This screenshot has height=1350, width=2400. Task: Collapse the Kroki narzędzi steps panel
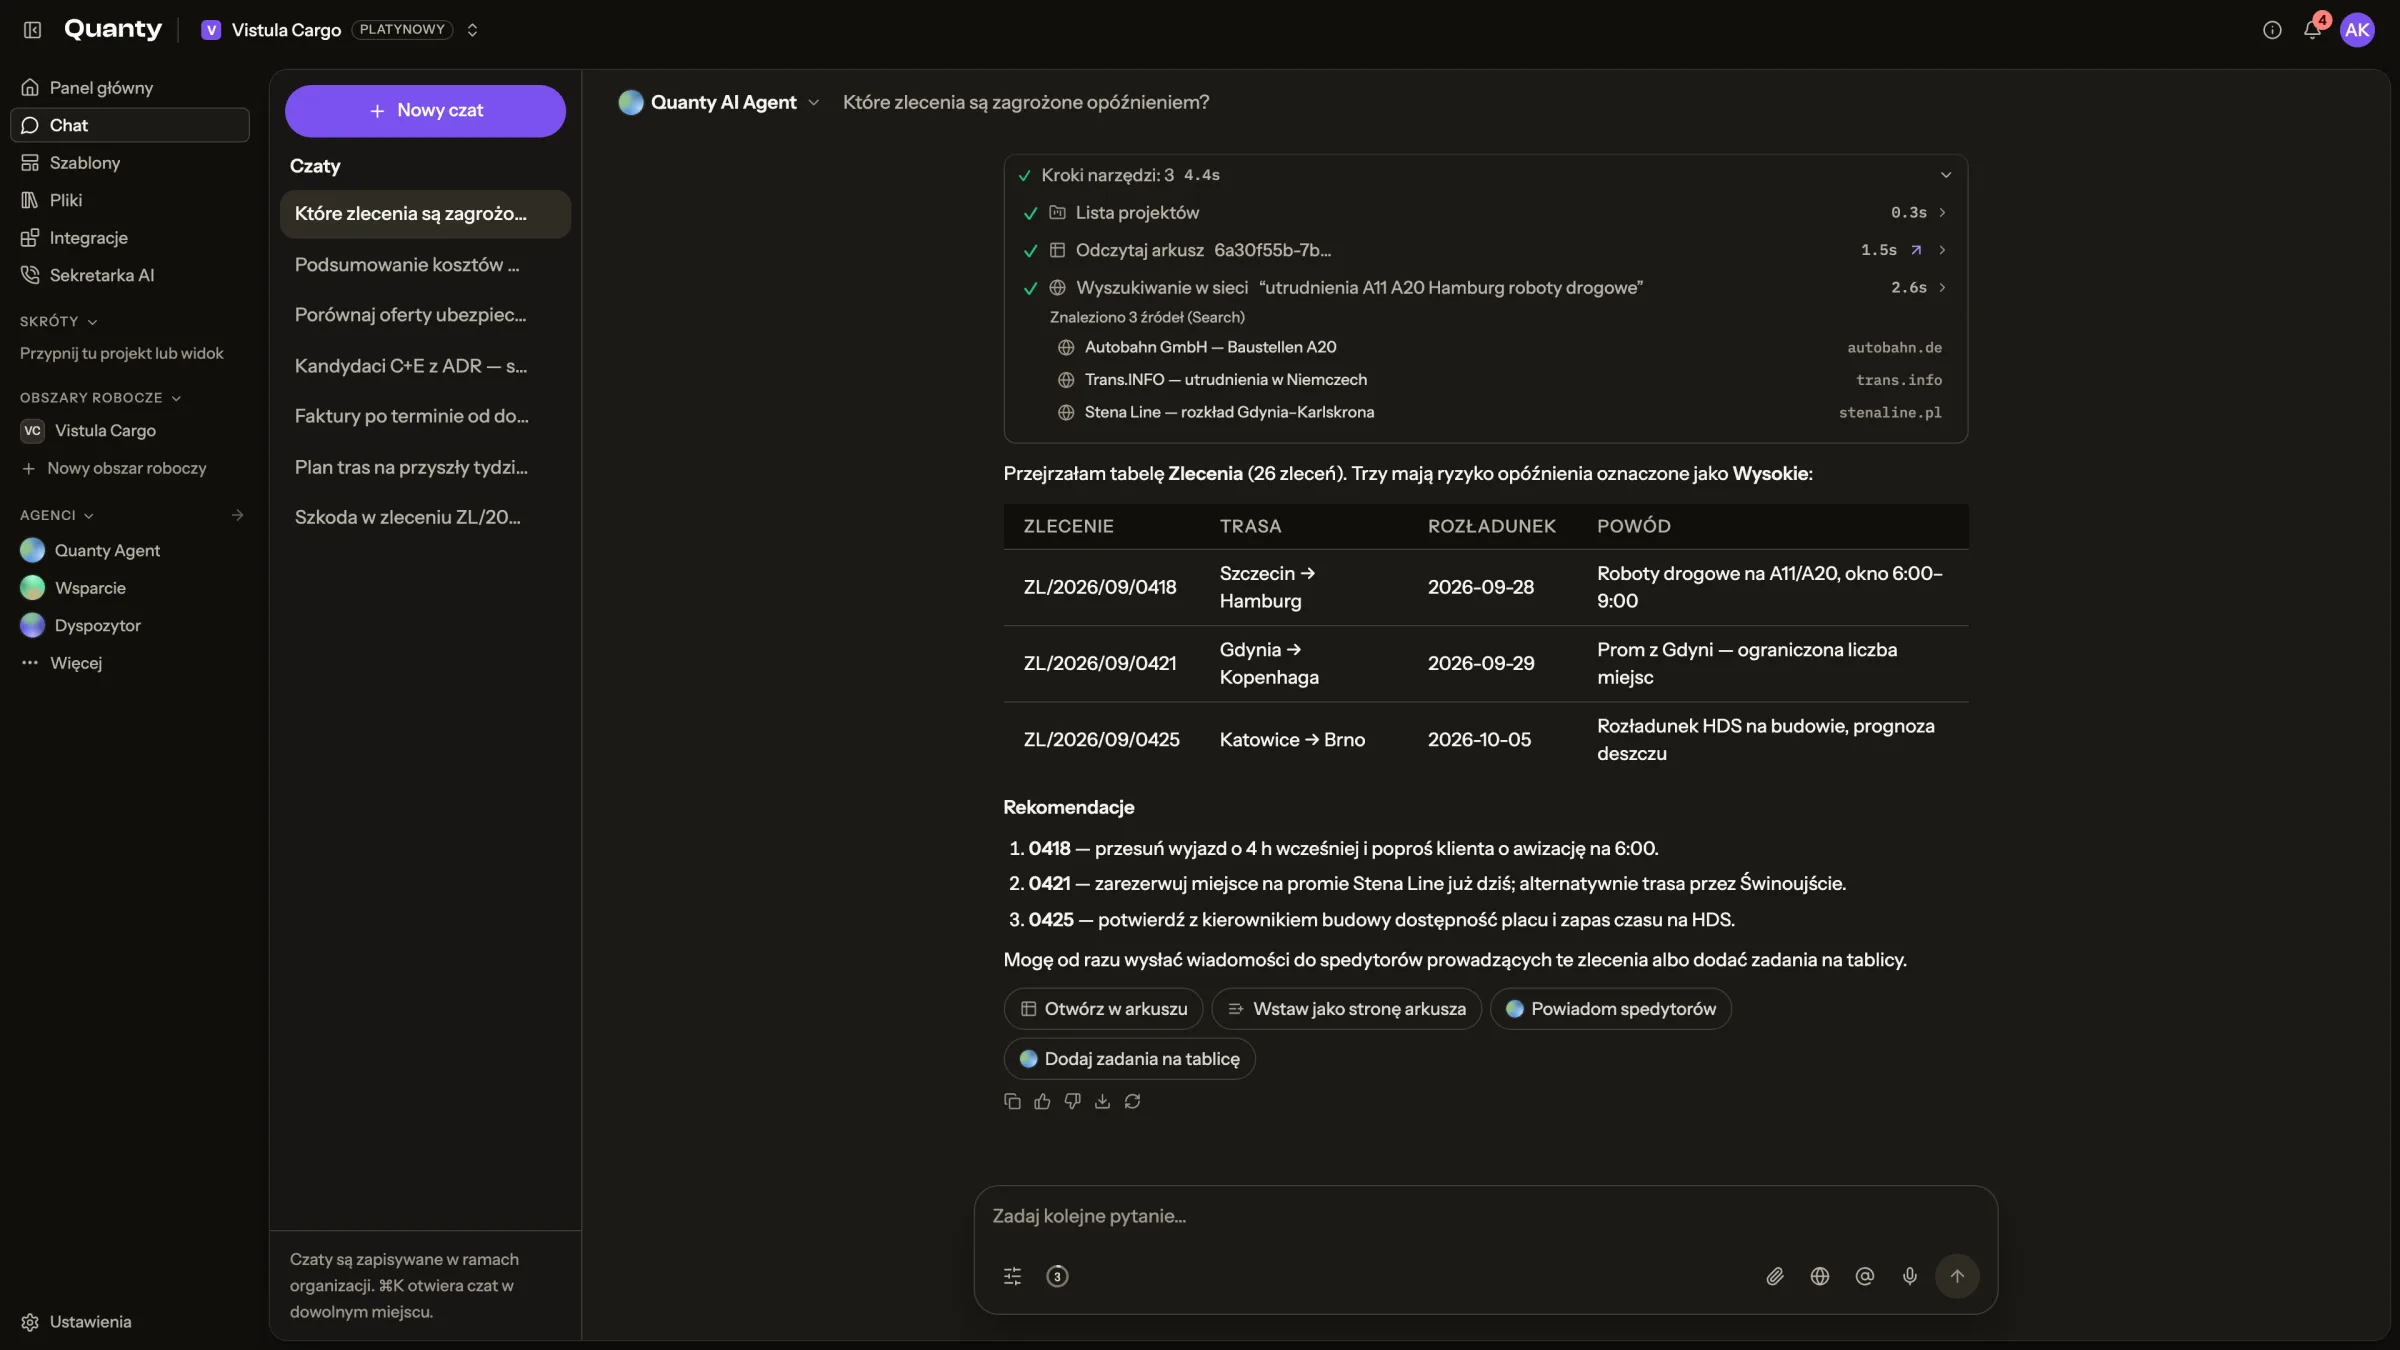(x=1946, y=175)
